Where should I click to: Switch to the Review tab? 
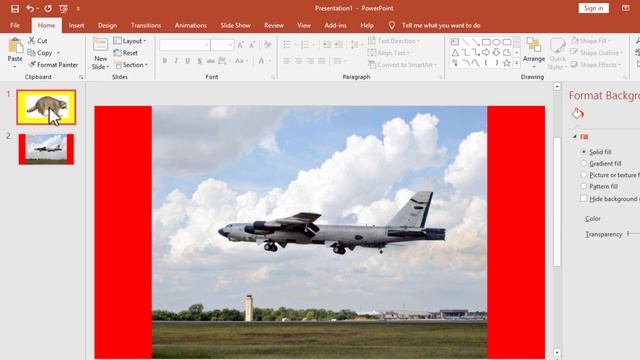point(274,25)
